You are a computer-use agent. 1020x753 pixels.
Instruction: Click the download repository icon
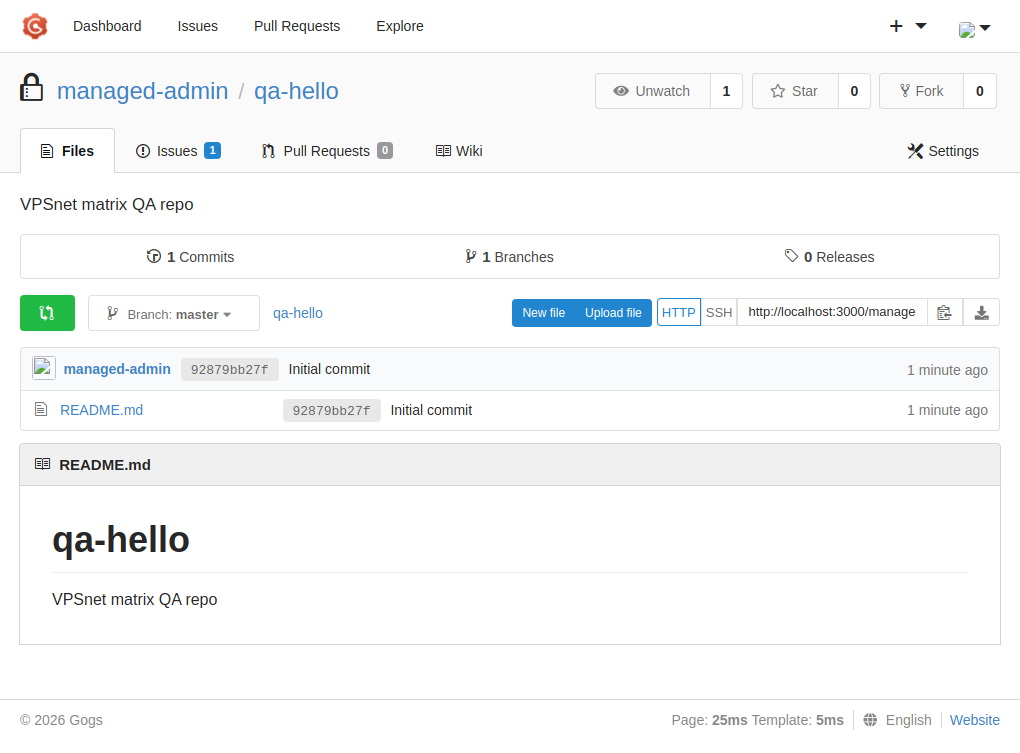pyautogui.click(x=982, y=313)
